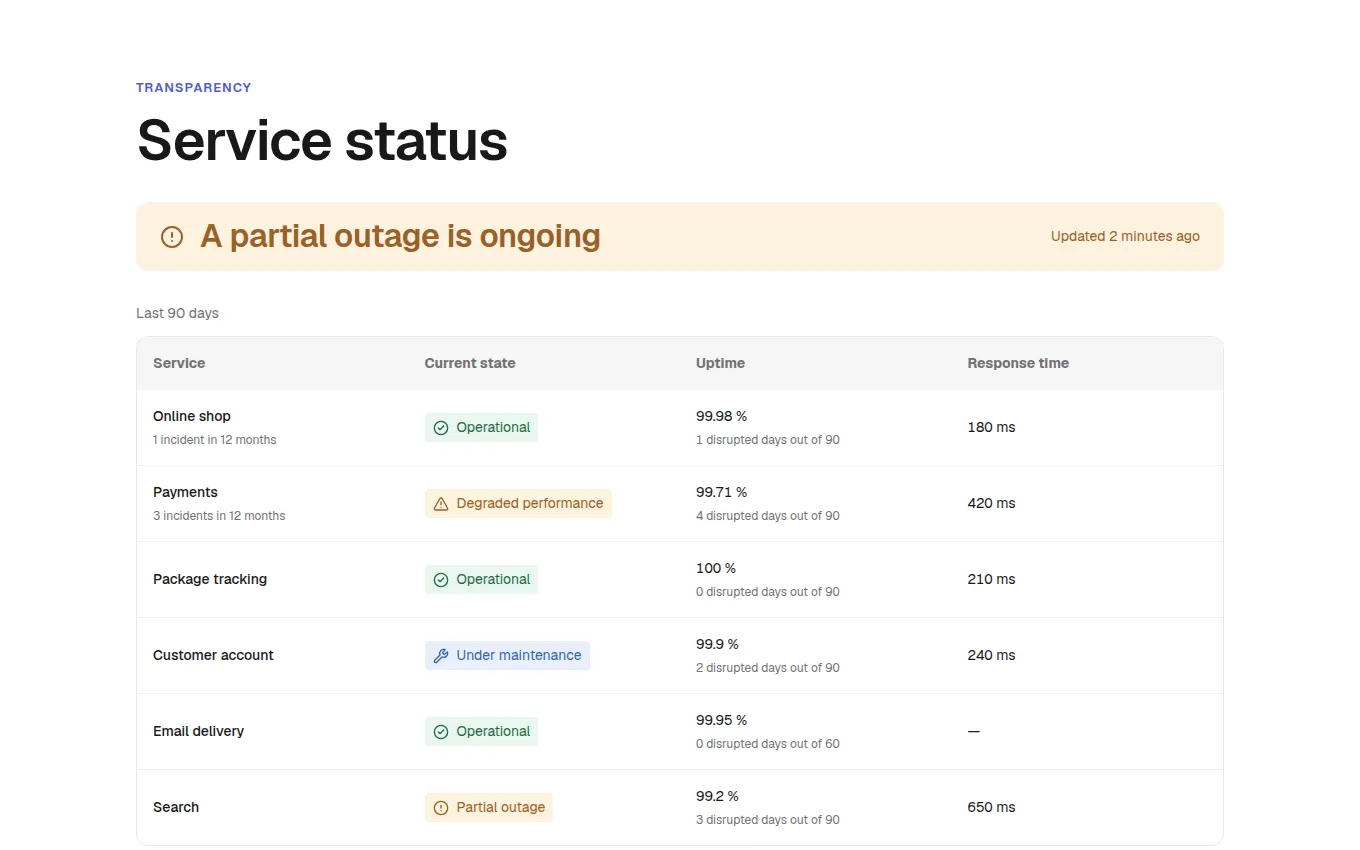Select the Email delivery service name
Image resolution: width=1360 pixels, height=850 pixels.
(x=198, y=731)
